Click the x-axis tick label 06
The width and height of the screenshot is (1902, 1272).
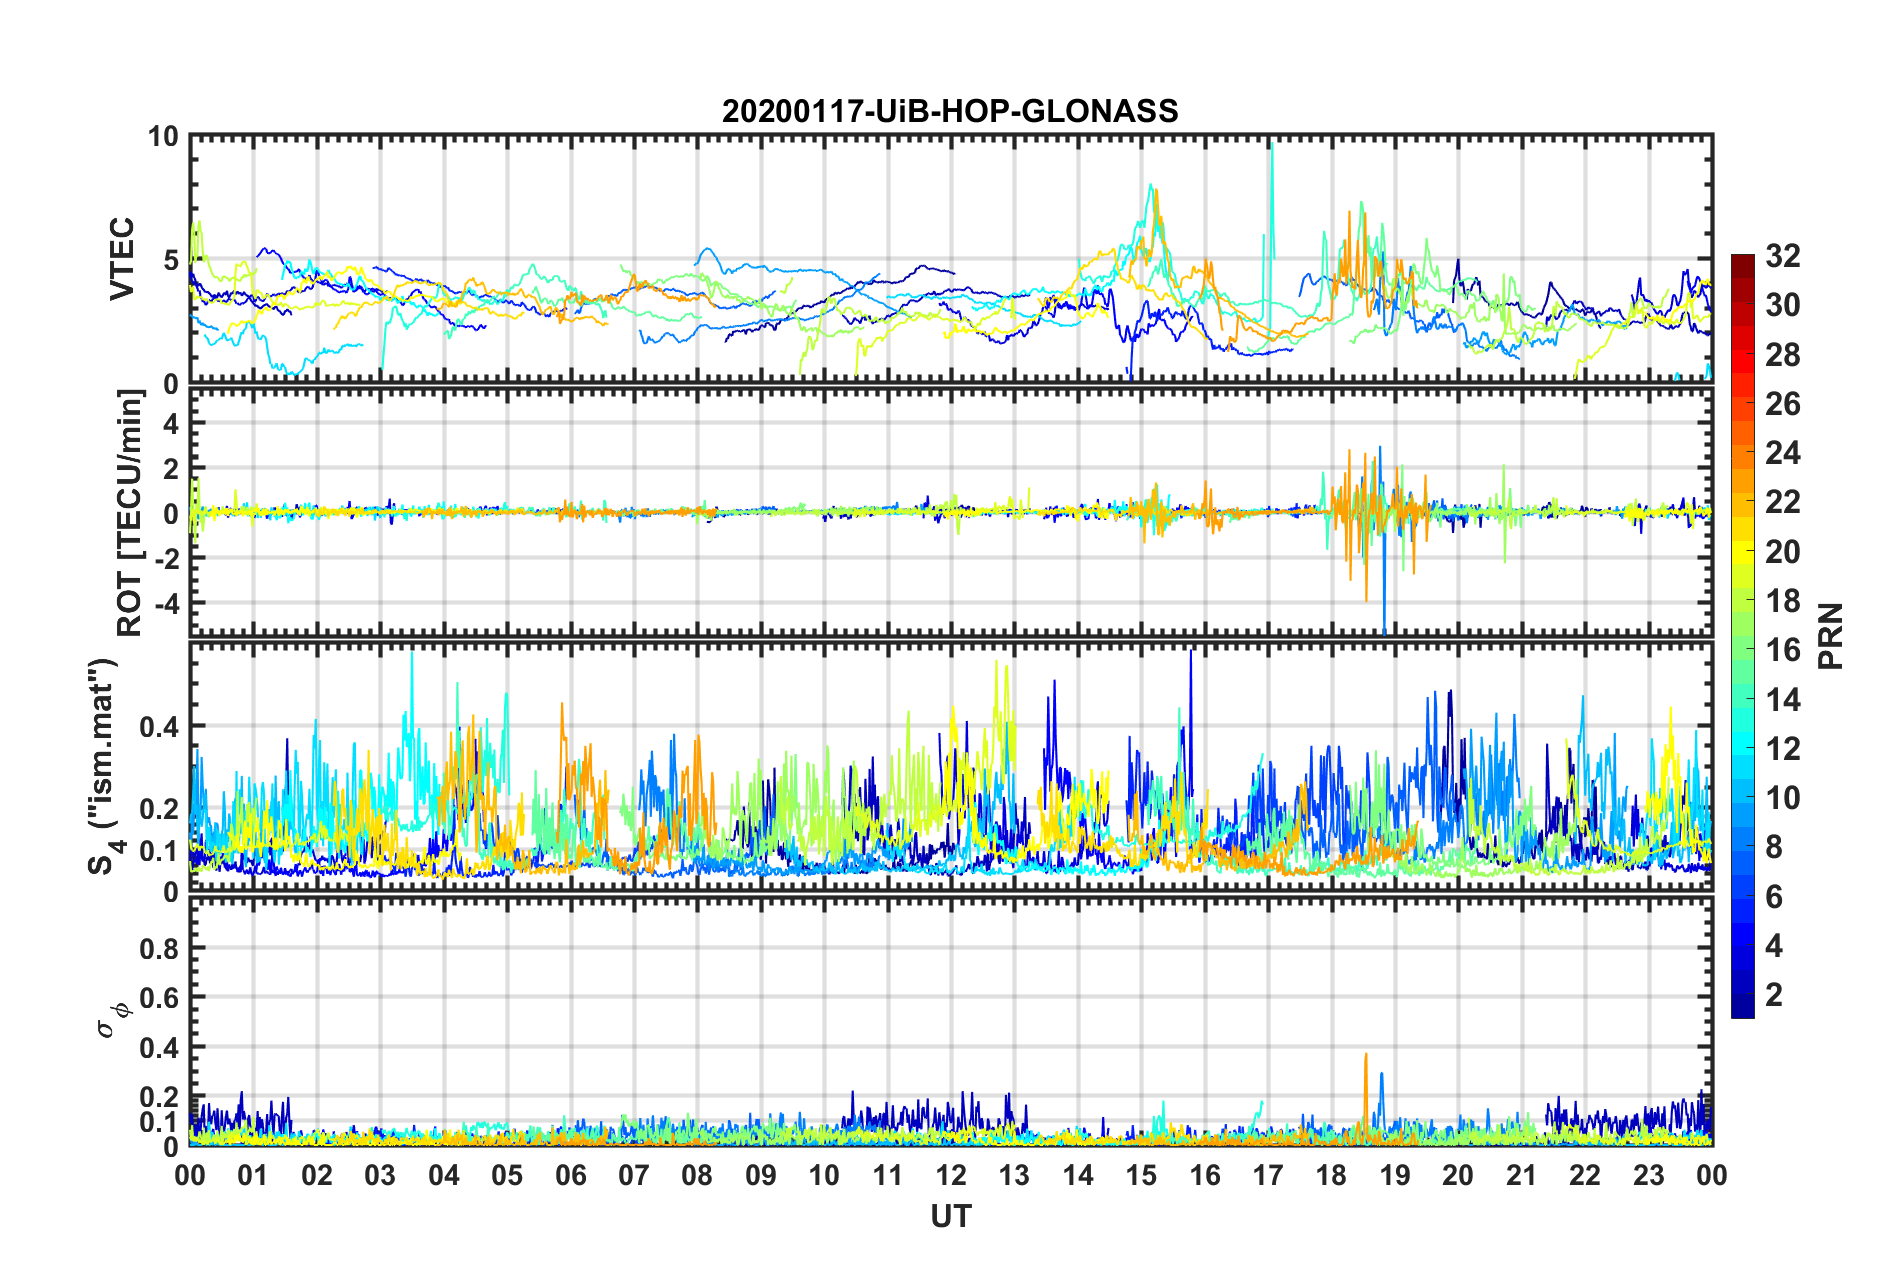(571, 1175)
